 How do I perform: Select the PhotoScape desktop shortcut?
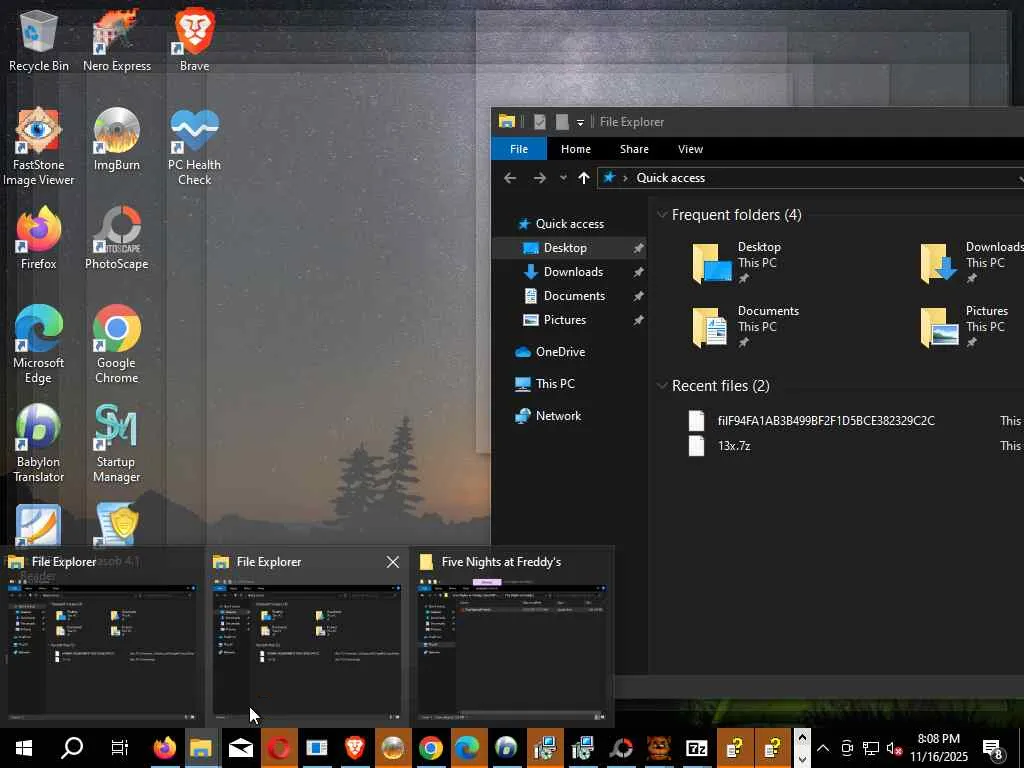pyautogui.click(x=116, y=238)
